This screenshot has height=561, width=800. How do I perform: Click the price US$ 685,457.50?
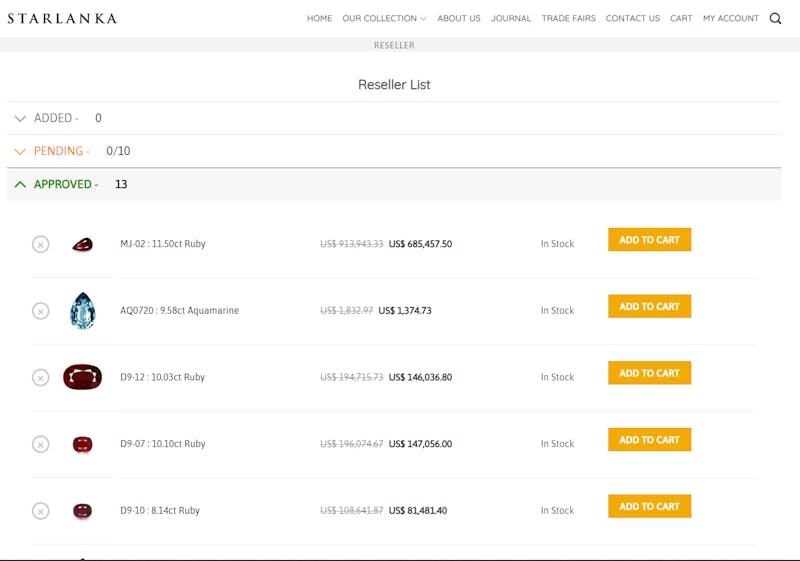420,244
